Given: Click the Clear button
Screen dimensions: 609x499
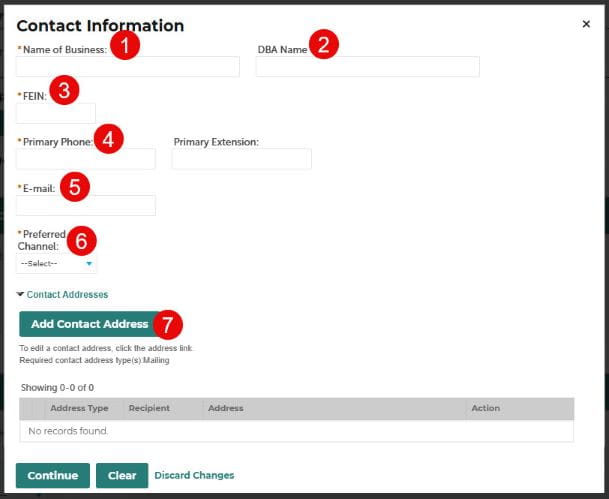Looking at the screenshot, I should (x=122, y=475).
